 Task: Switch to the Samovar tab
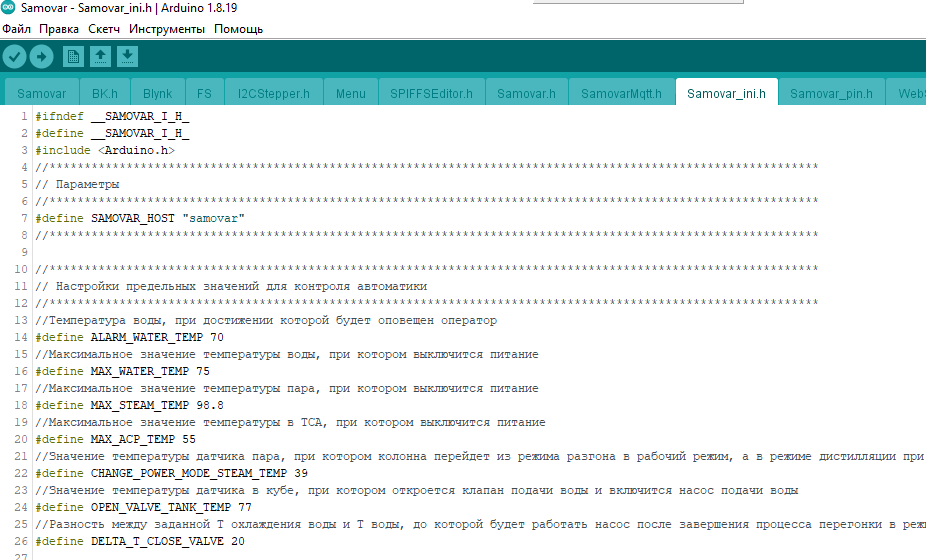pyautogui.click(x=41, y=94)
